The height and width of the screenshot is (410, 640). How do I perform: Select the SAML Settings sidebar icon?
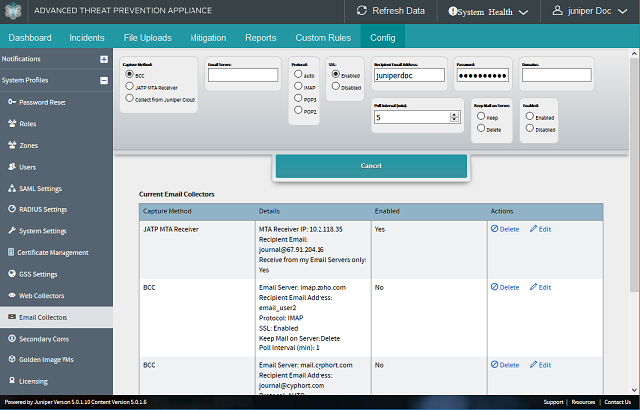11,188
